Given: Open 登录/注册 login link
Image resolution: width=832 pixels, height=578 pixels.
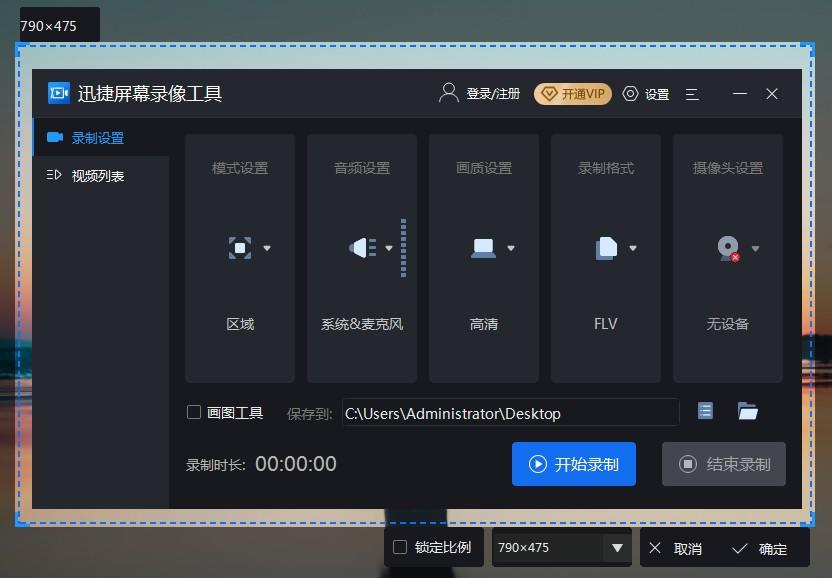Looking at the screenshot, I should coord(493,94).
